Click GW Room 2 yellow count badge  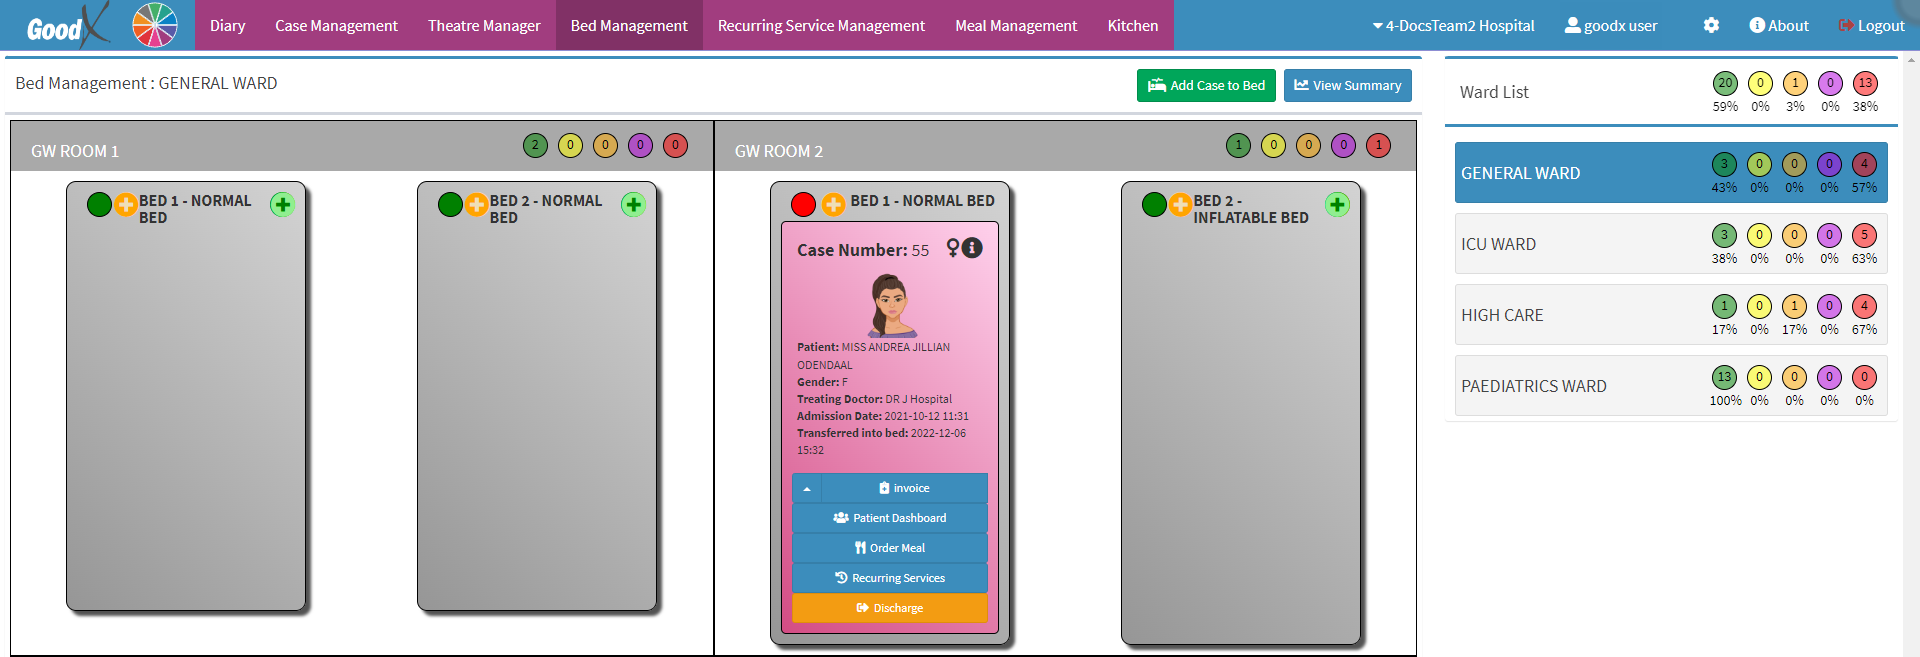point(1273,145)
